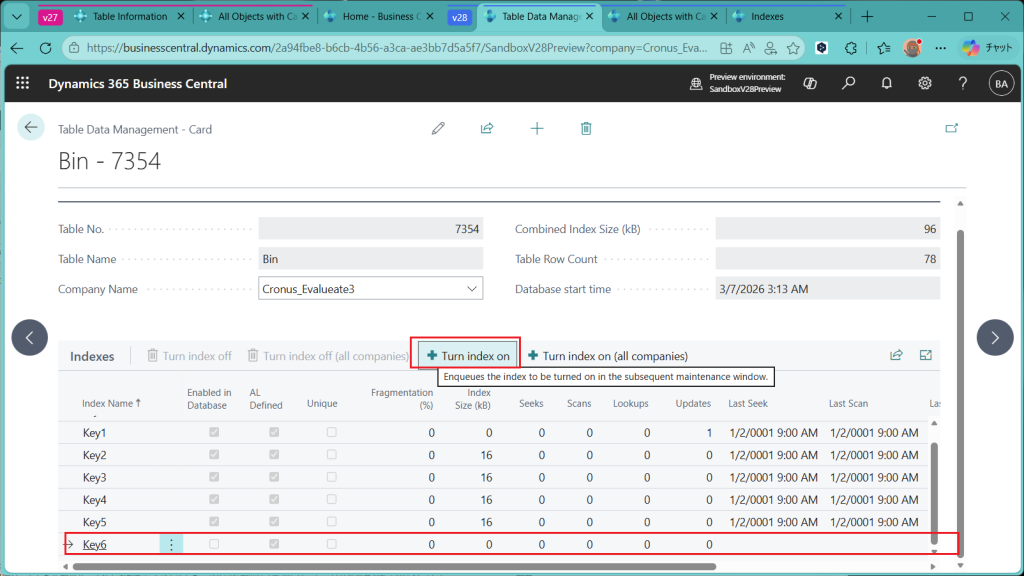1024x576 pixels.
Task: Open the Business Central search magnifier
Action: (x=849, y=84)
